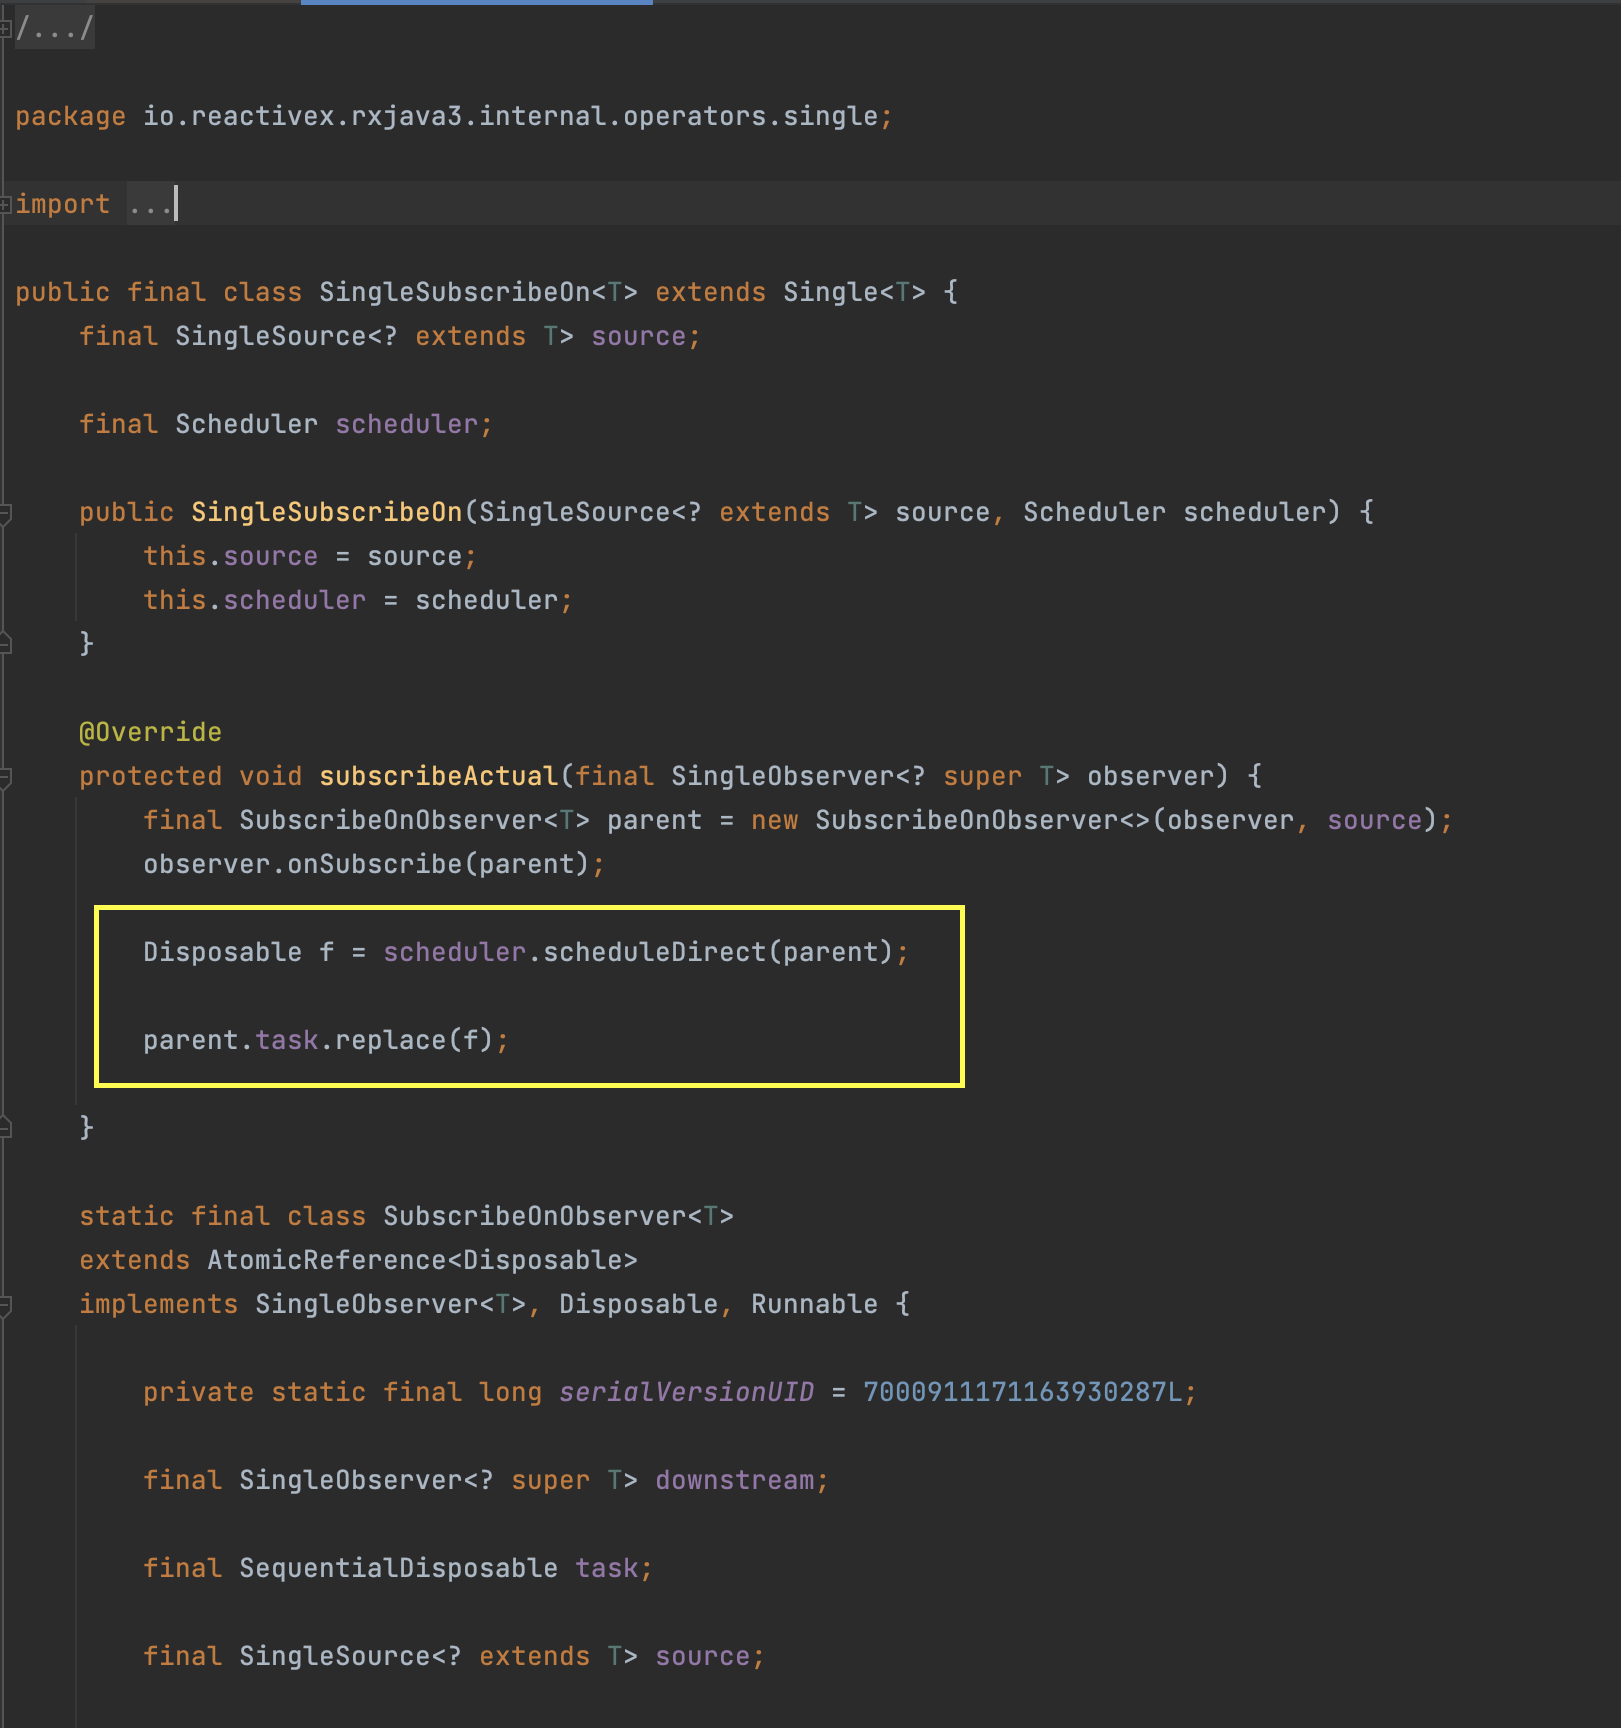Click the 'private' keyword
Viewport: 1621px width, 1728px height.
tap(199, 1392)
